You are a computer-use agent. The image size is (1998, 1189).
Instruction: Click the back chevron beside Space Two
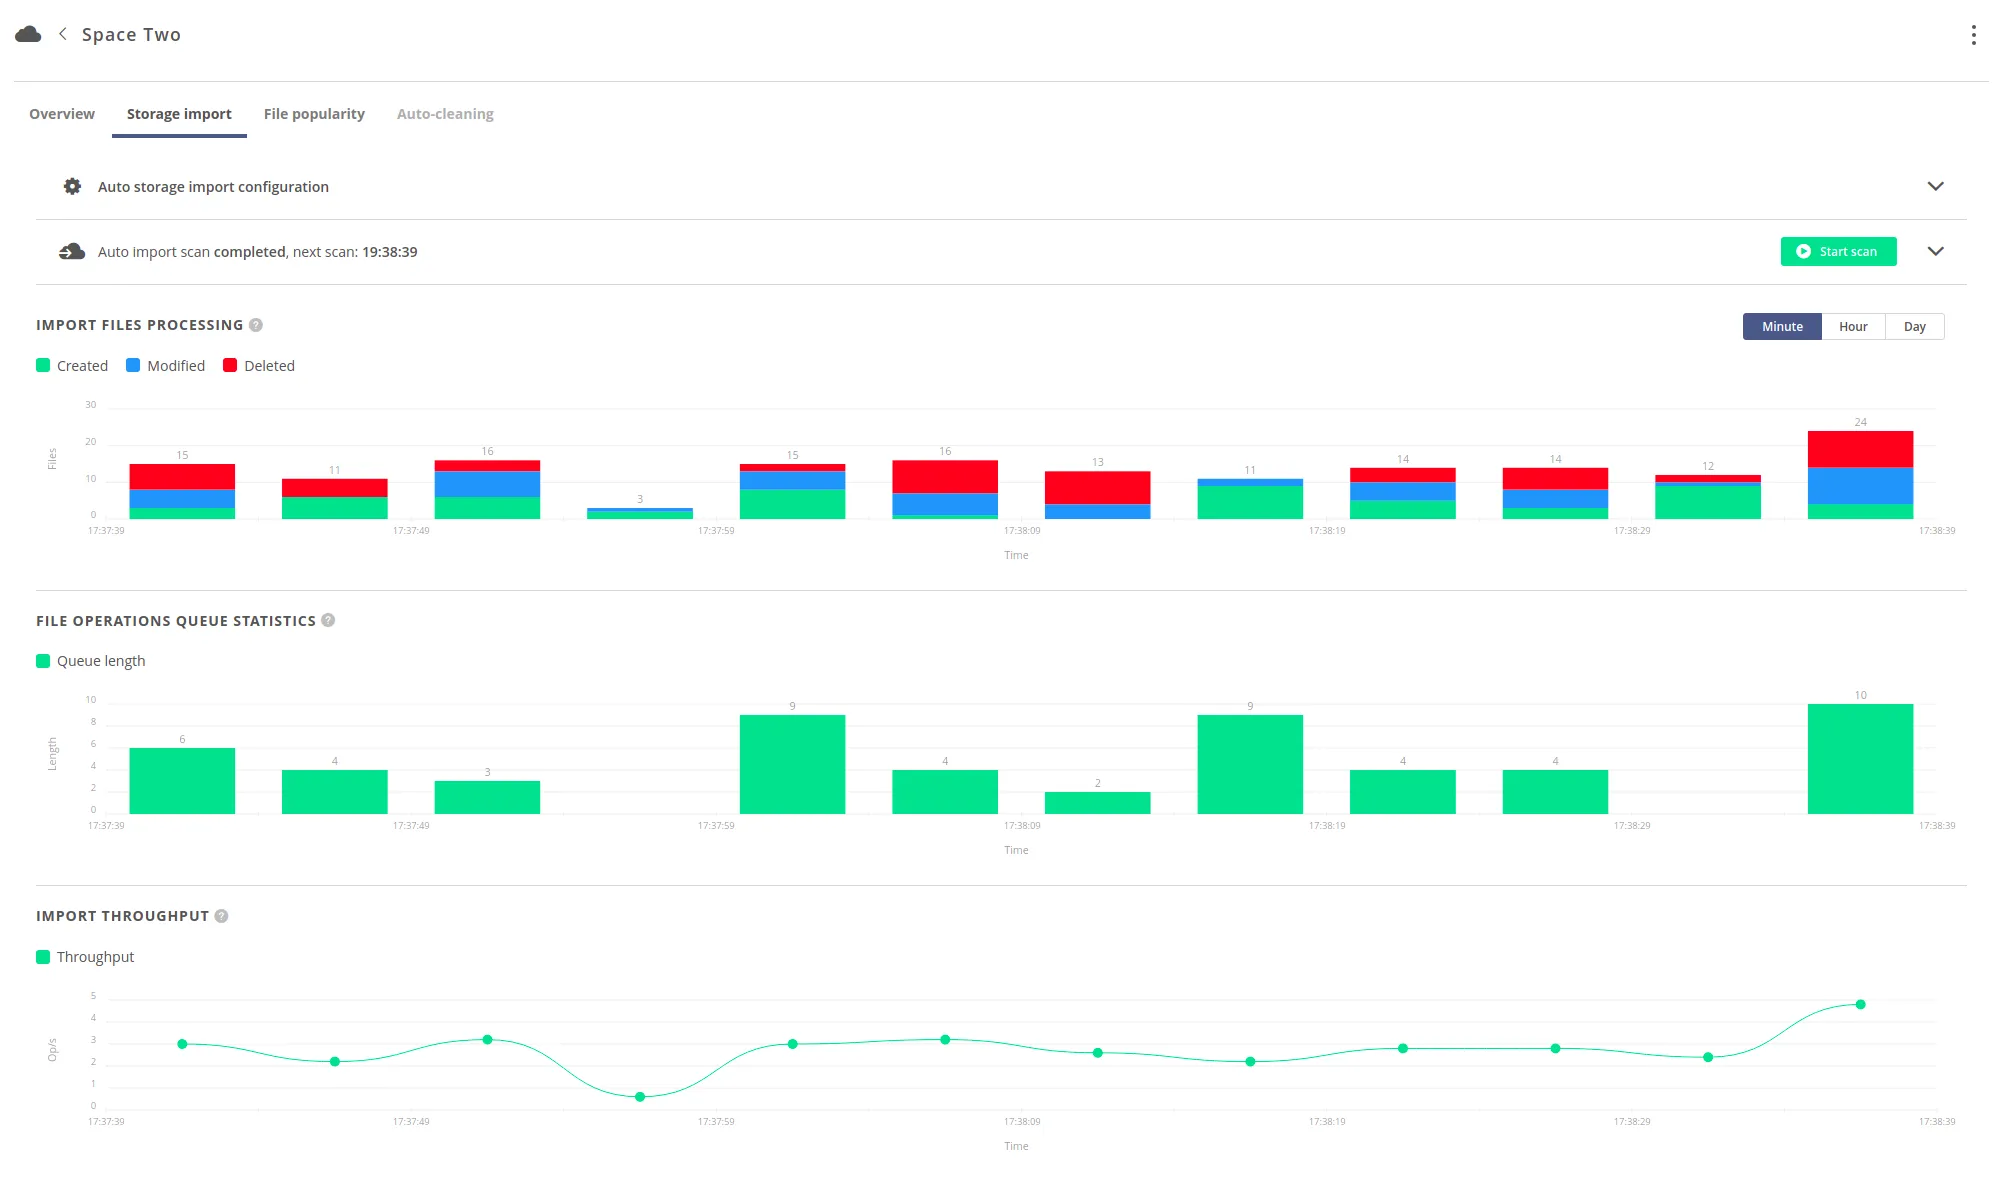(x=62, y=33)
